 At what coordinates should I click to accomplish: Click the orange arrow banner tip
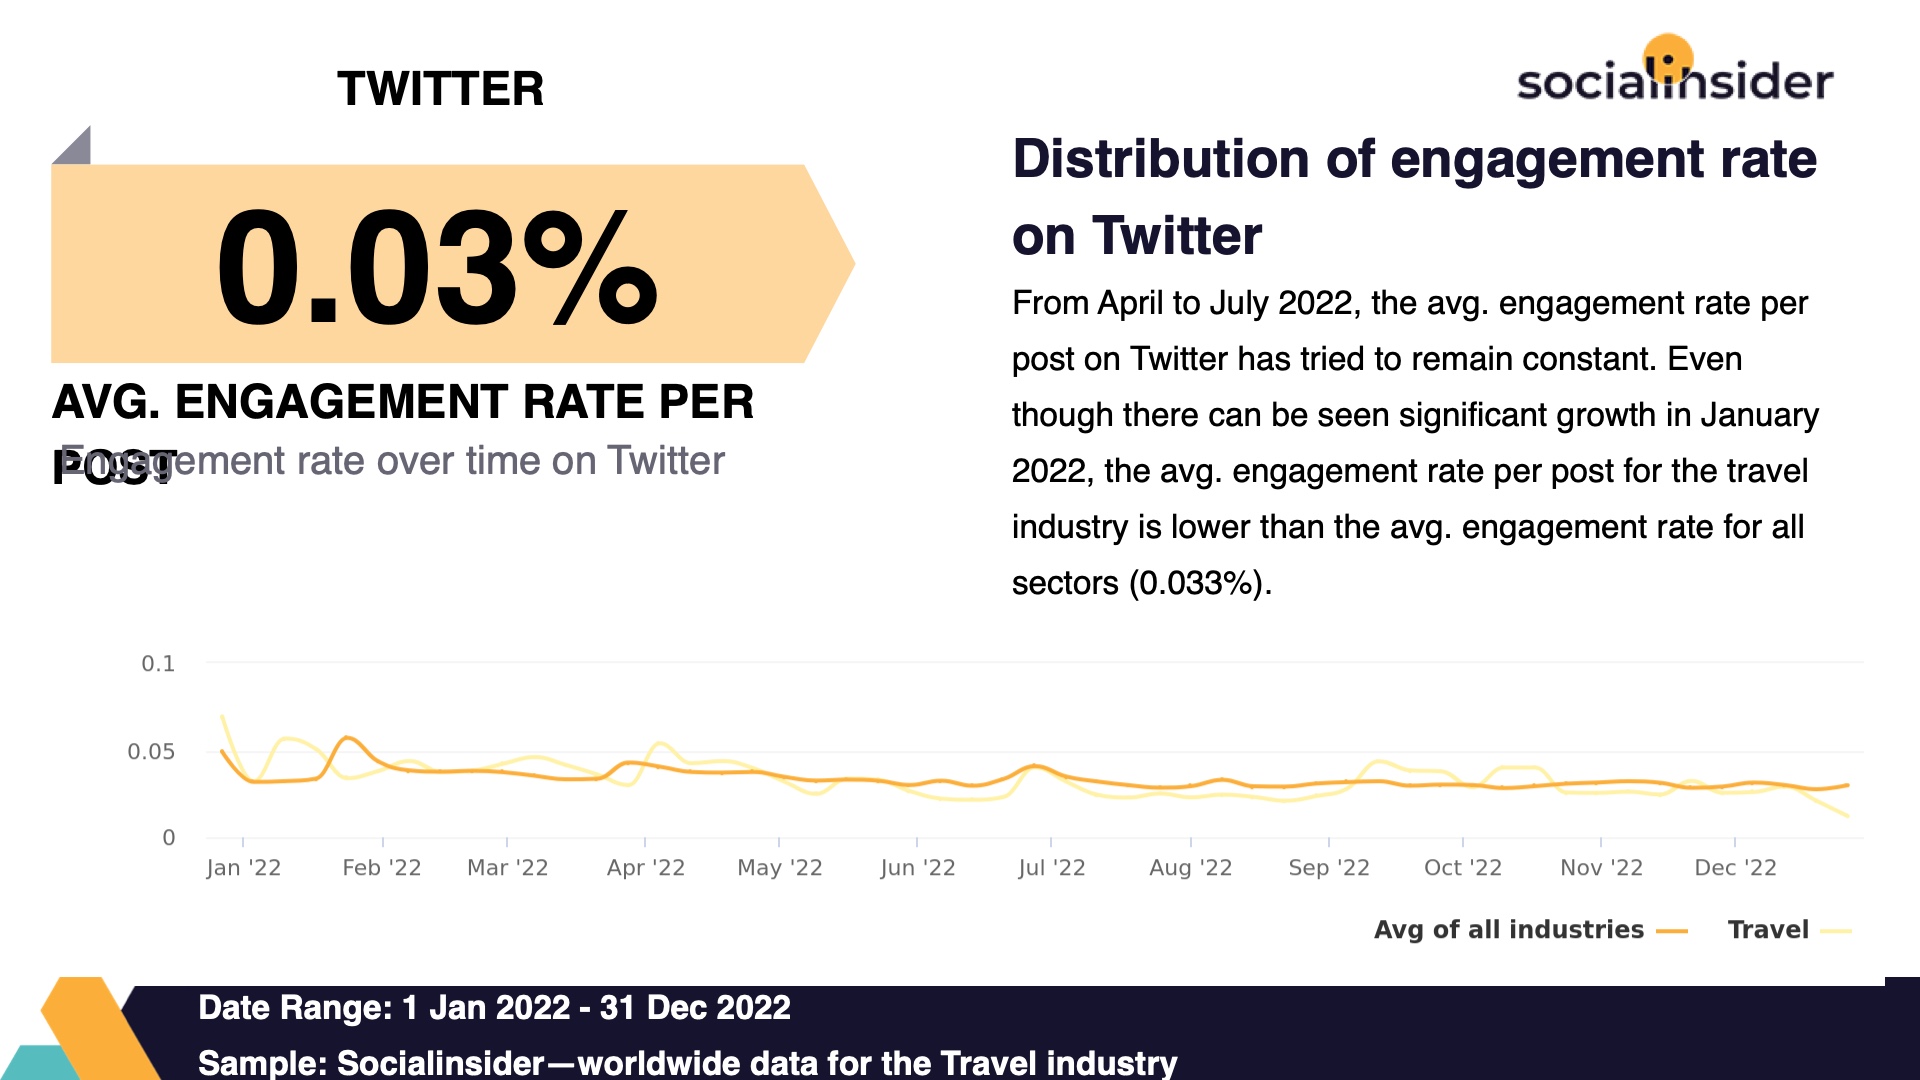coord(830,264)
